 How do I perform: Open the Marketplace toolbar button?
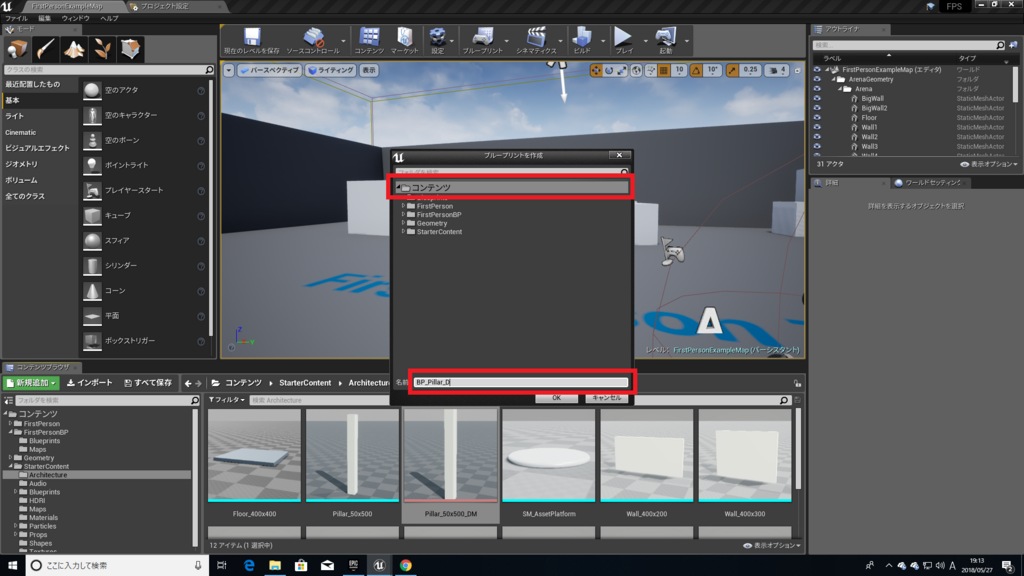point(404,40)
